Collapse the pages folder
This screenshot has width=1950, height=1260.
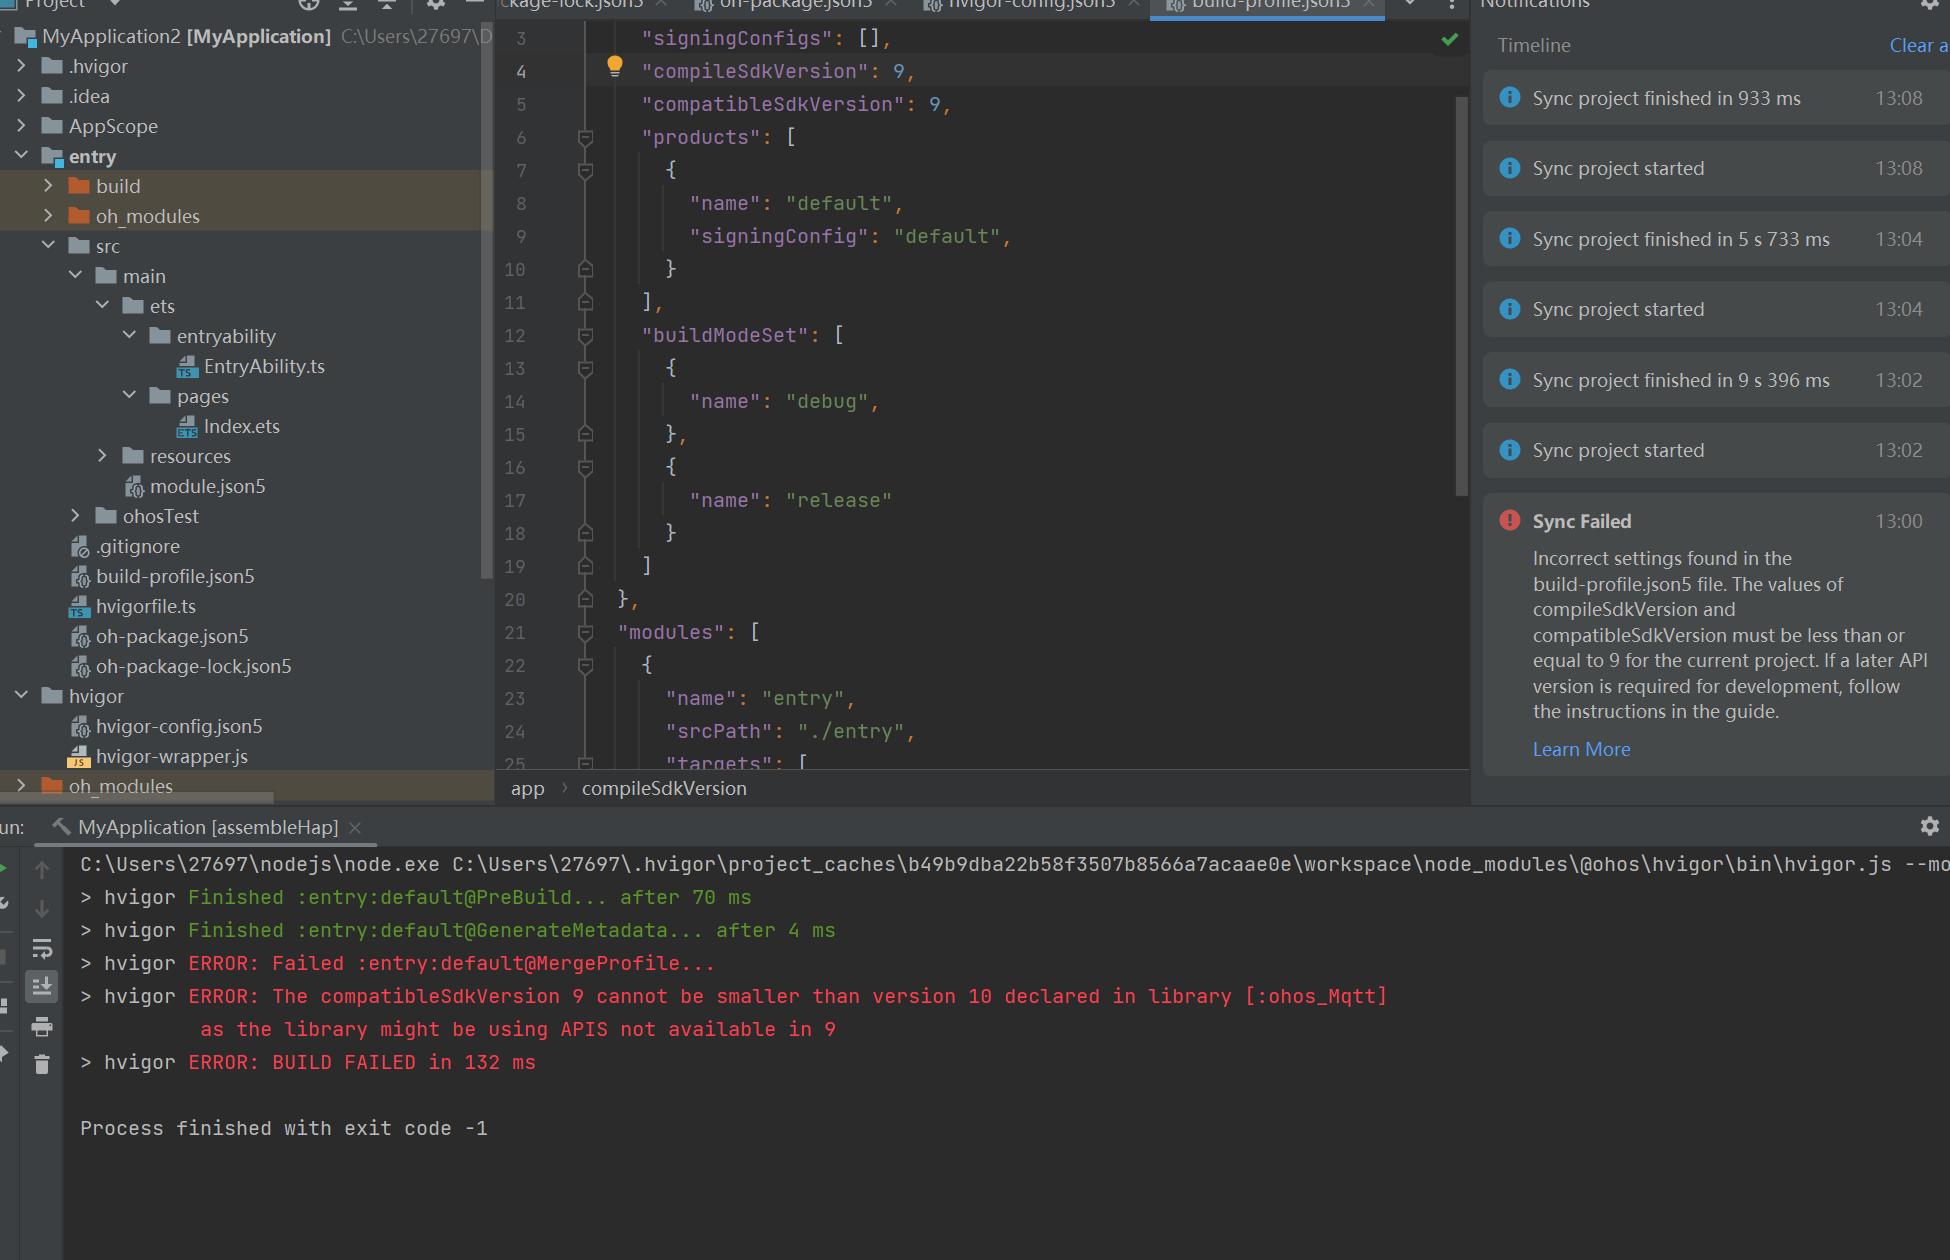coord(129,396)
